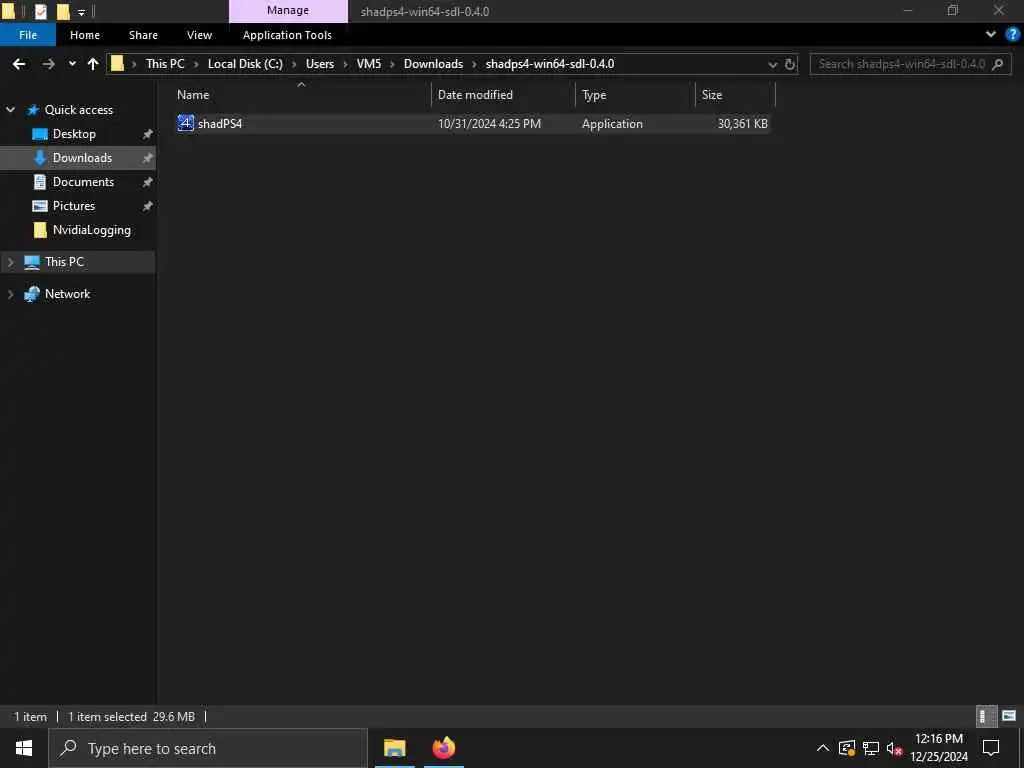Click shadps4-win64-sdl-0.4.0 breadcrumb segment

pyautogui.click(x=550, y=64)
